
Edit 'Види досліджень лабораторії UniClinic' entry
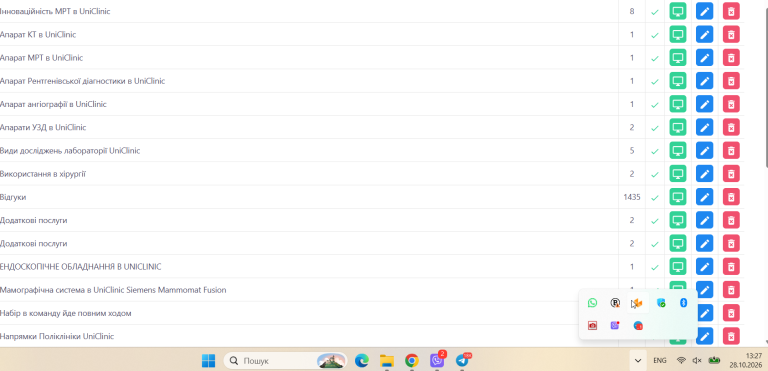[x=704, y=150]
